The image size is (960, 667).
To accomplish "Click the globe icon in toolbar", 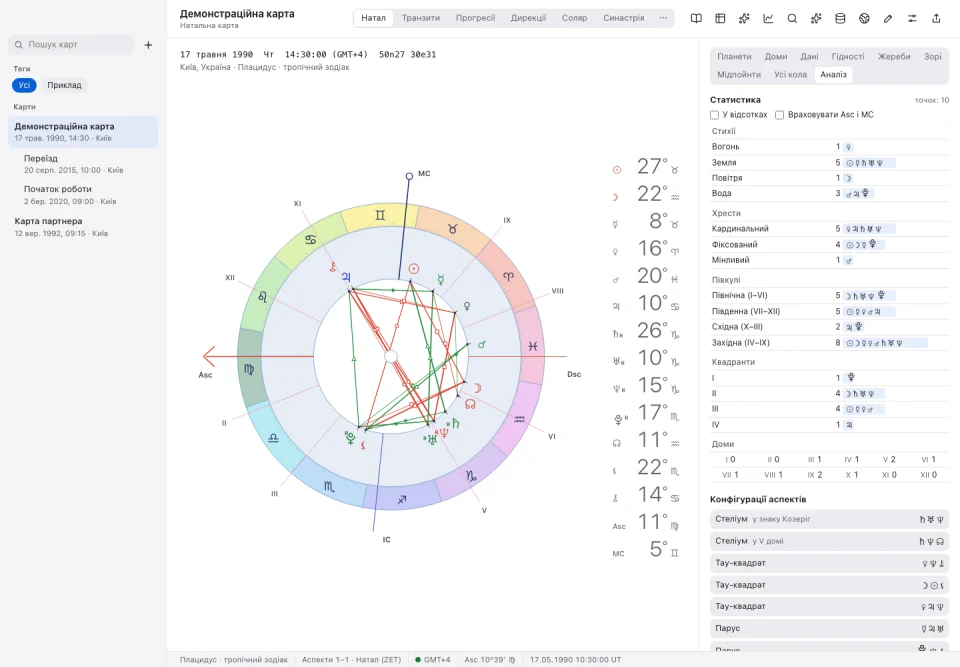I will [864, 18].
